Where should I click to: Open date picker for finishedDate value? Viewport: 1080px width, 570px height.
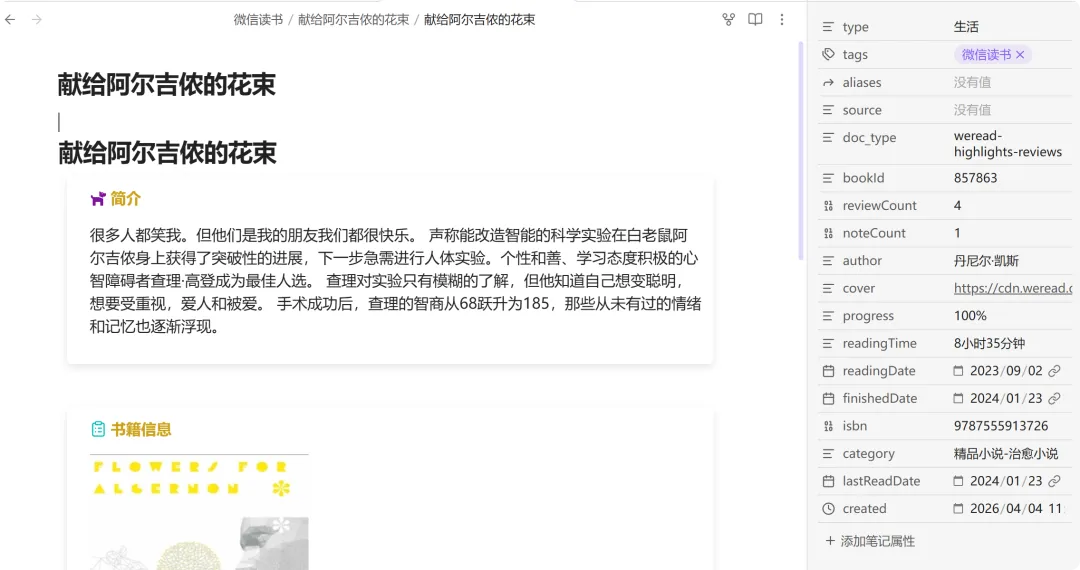958,399
